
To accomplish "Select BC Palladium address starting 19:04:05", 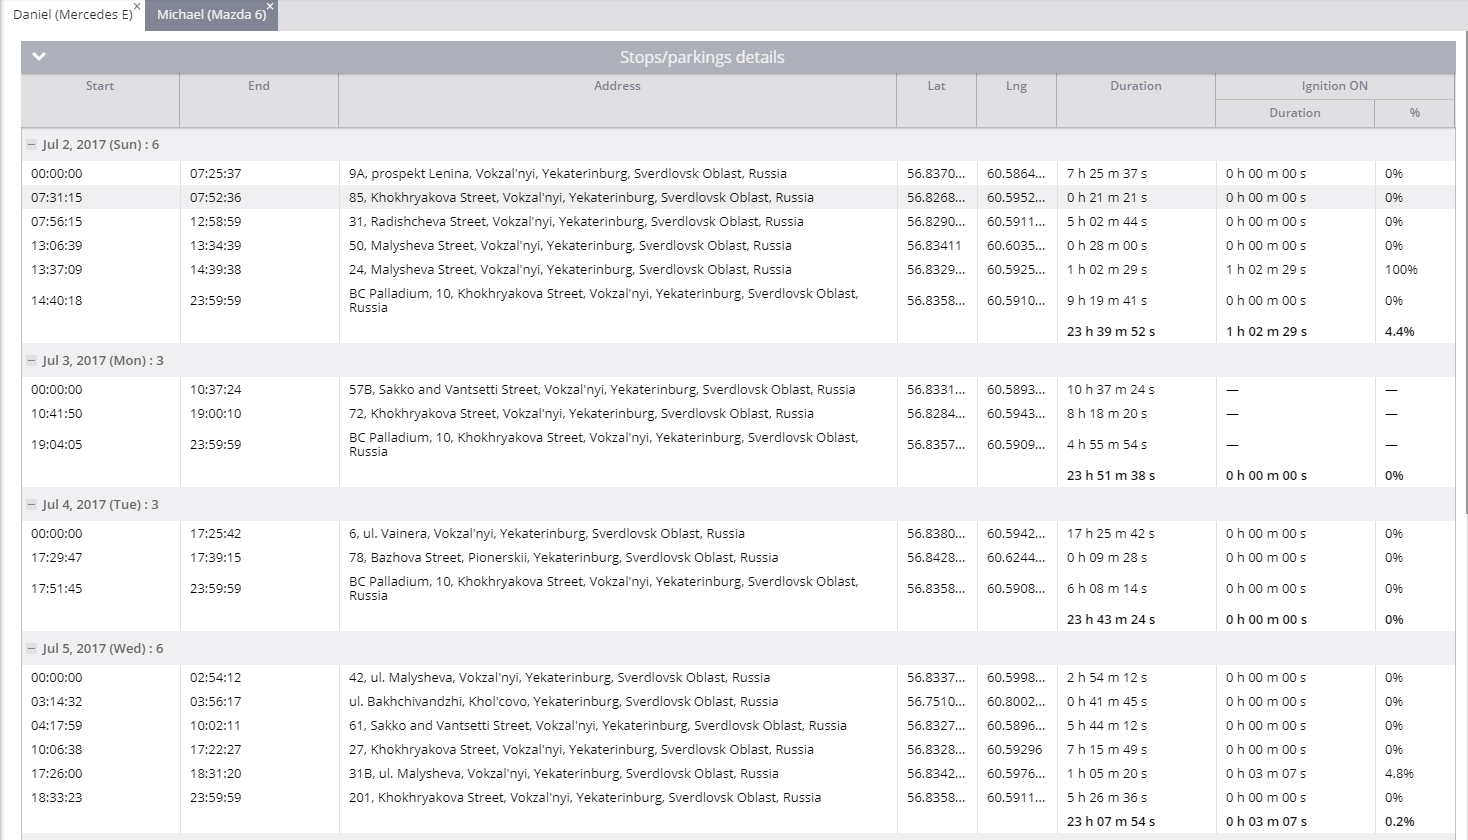I will click(604, 445).
